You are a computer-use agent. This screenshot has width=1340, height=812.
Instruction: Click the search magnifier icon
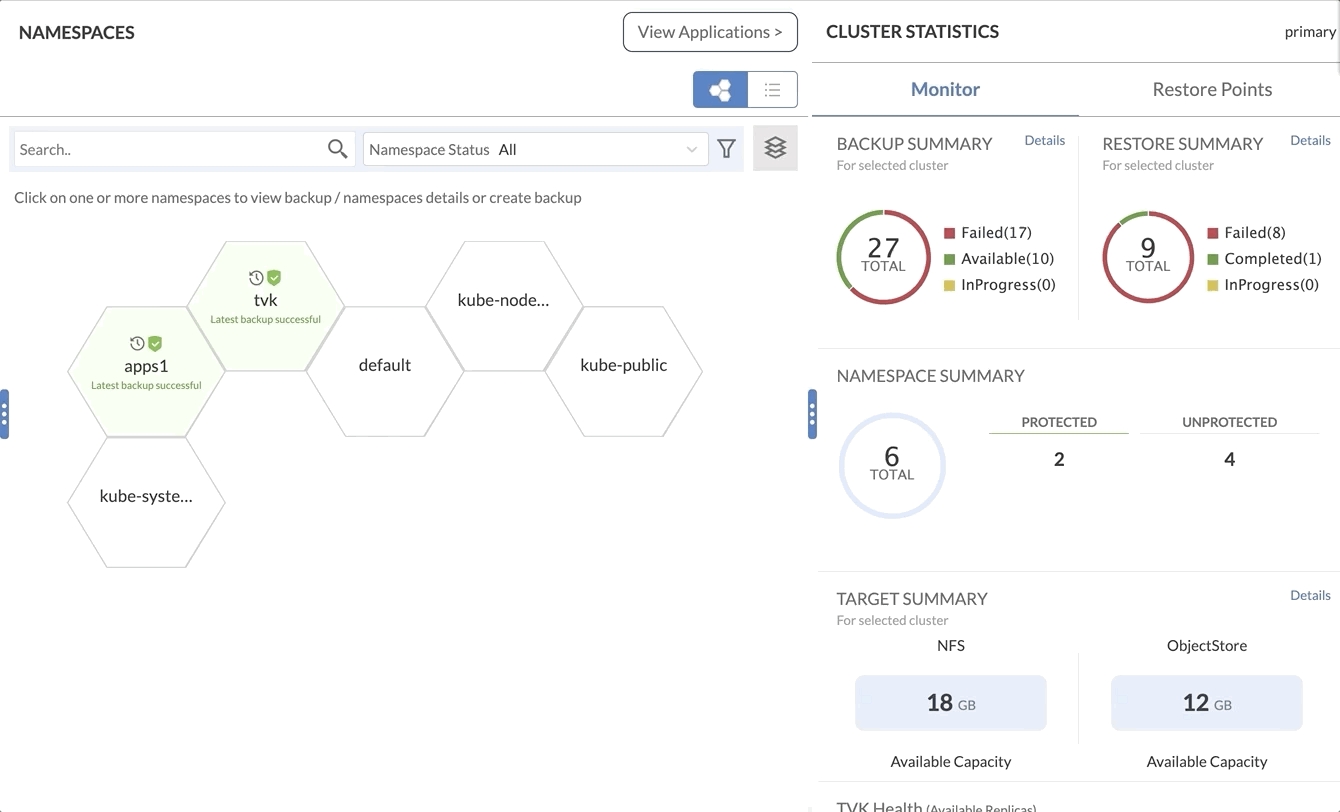(x=338, y=149)
